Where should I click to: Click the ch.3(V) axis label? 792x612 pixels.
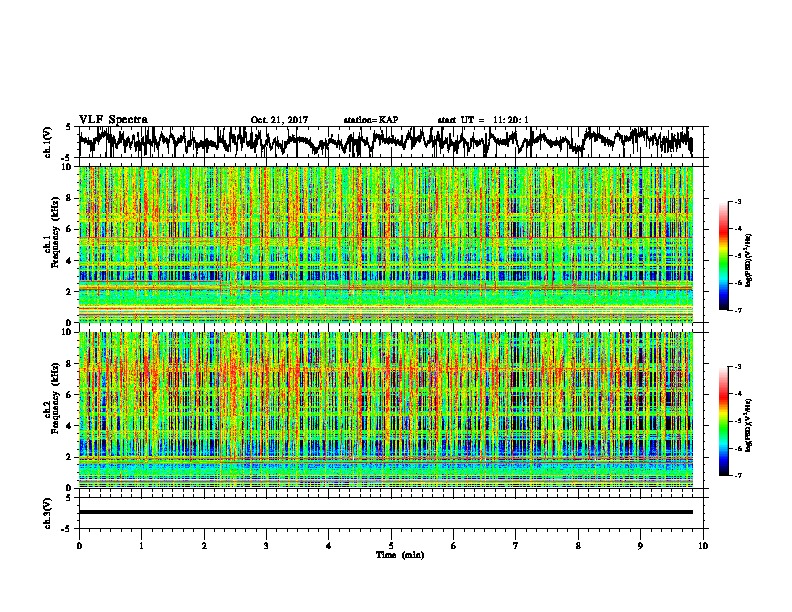click(x=48, y=513)
